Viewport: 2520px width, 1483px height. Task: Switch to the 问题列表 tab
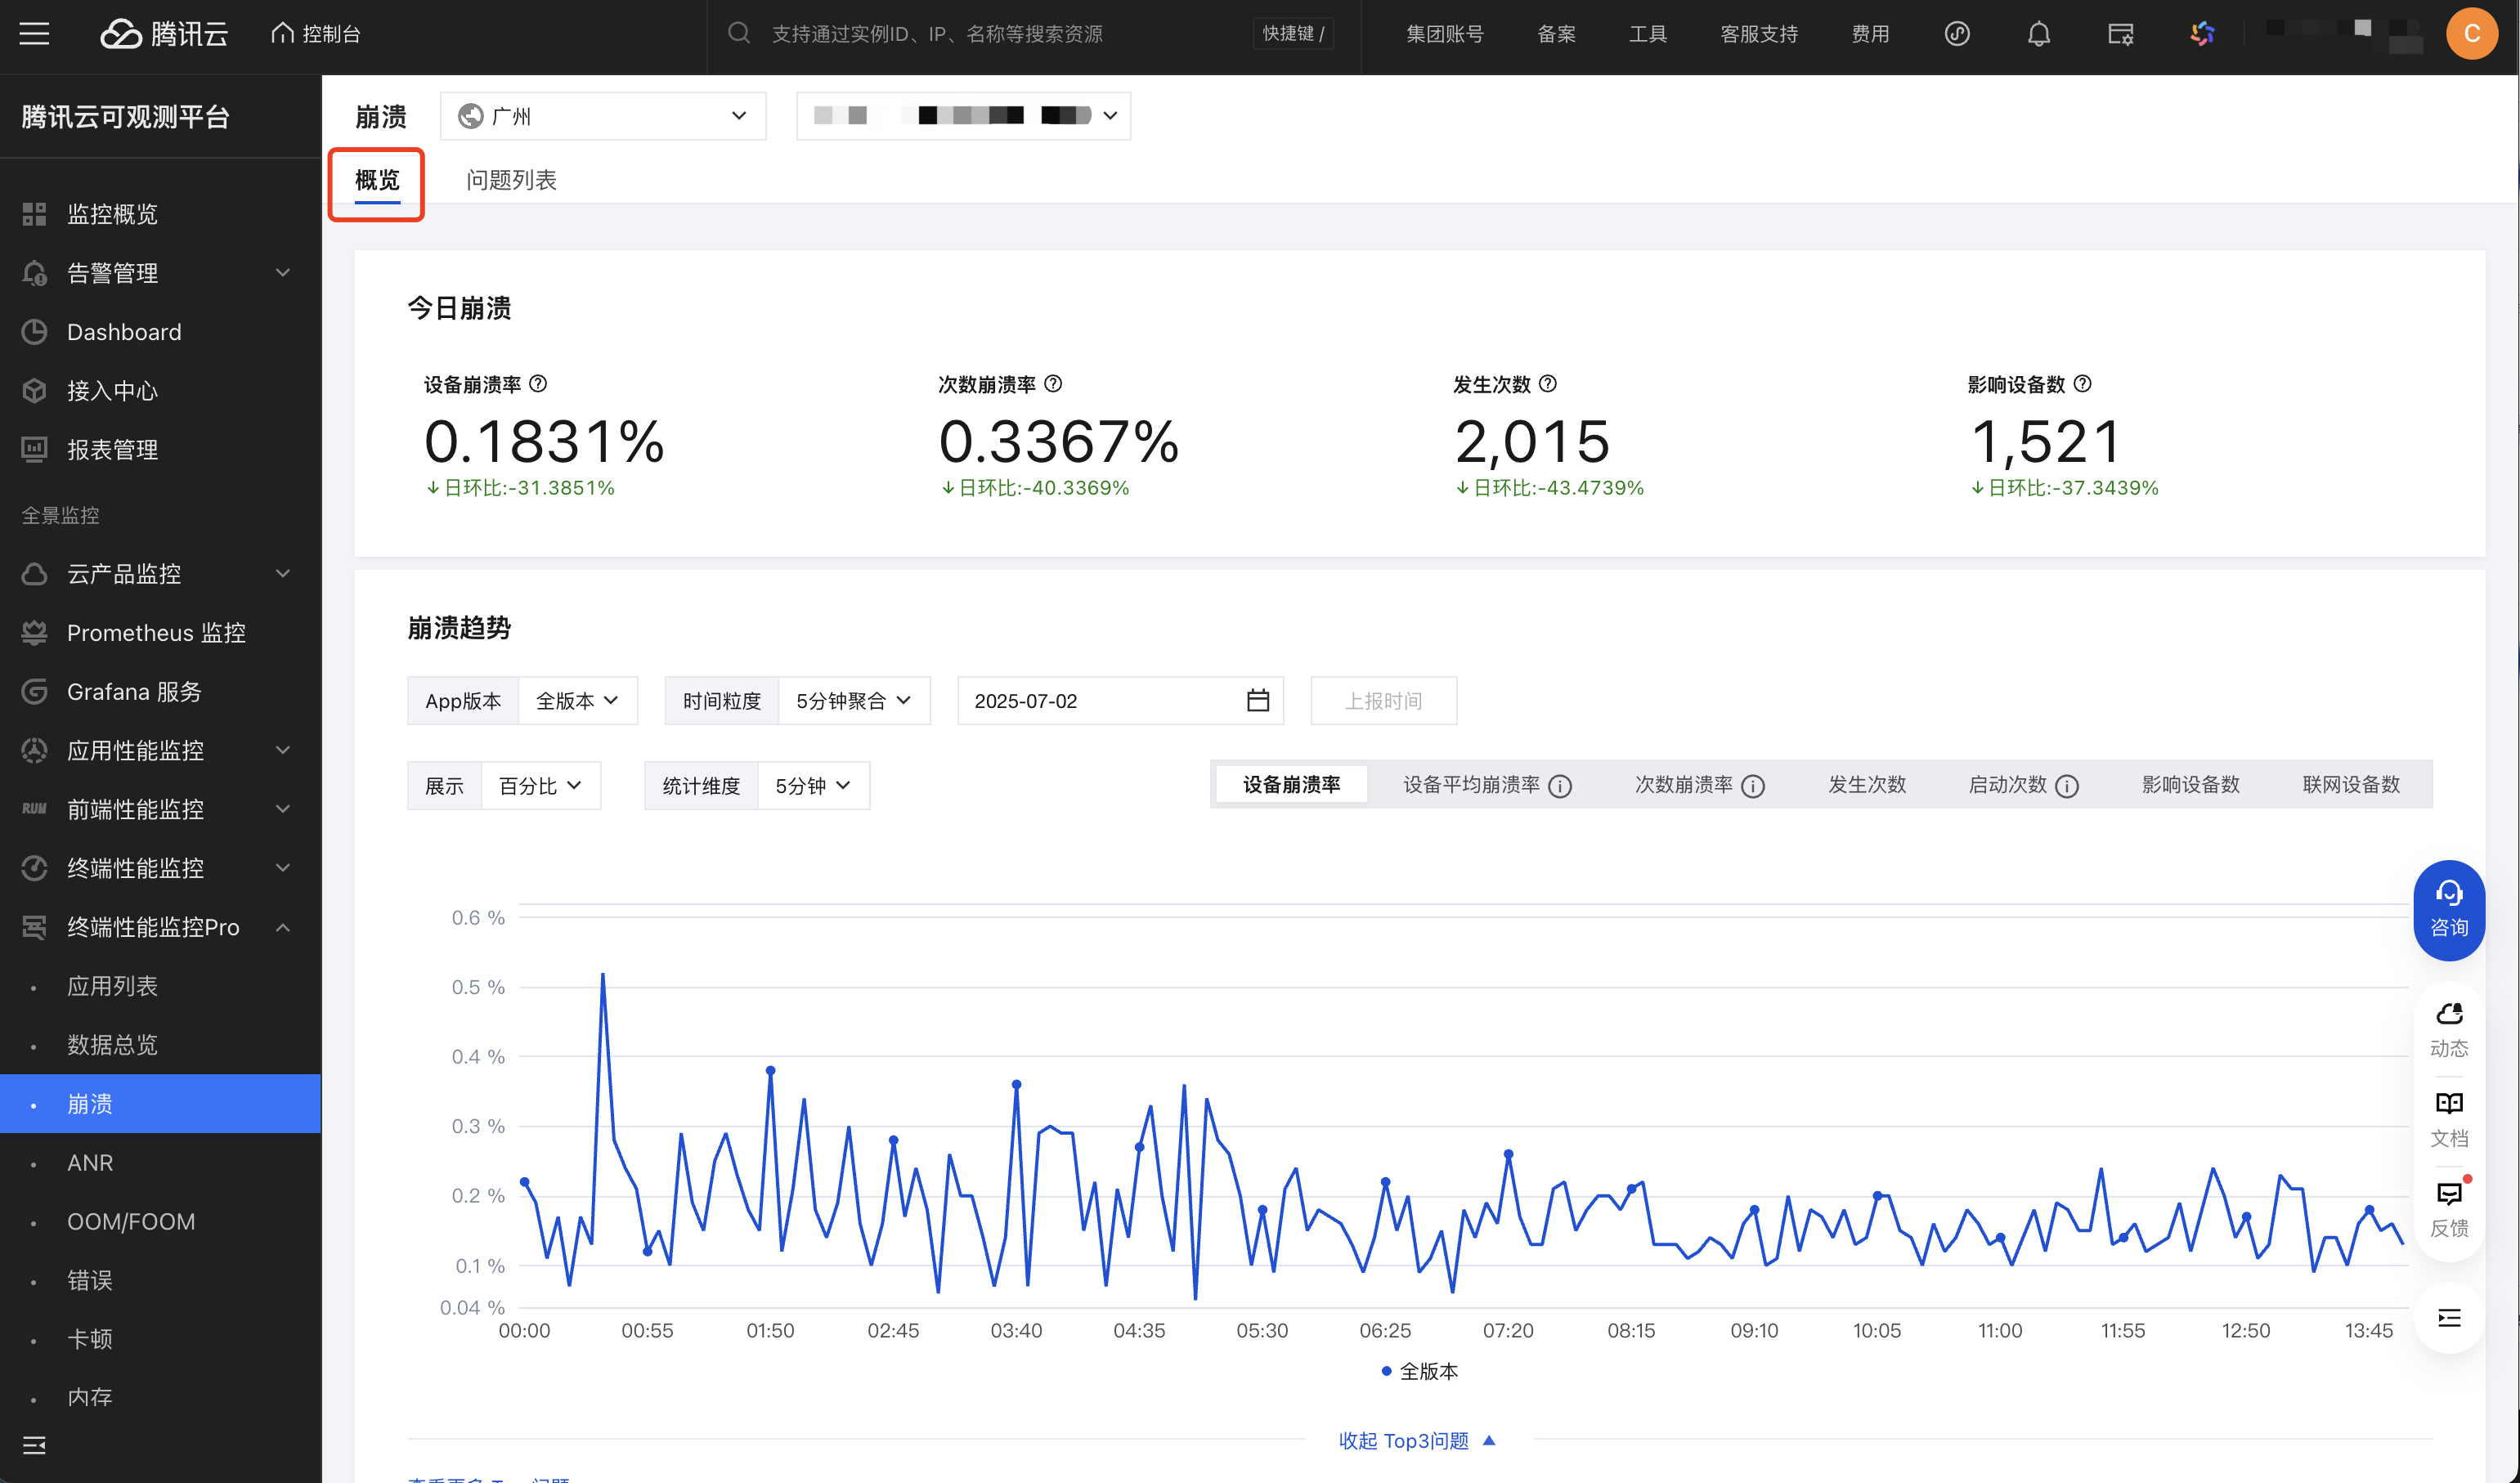(511, 180)
